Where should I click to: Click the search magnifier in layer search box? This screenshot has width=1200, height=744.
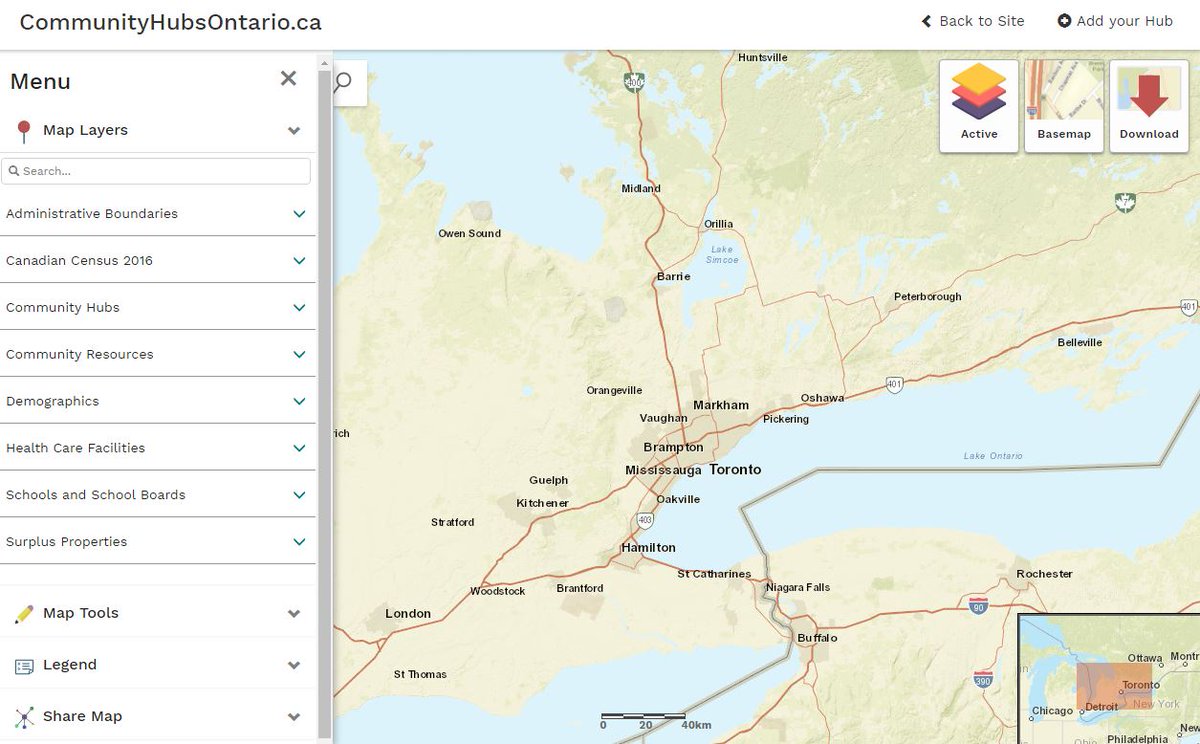pyautogui.click(x=14, y=171)
